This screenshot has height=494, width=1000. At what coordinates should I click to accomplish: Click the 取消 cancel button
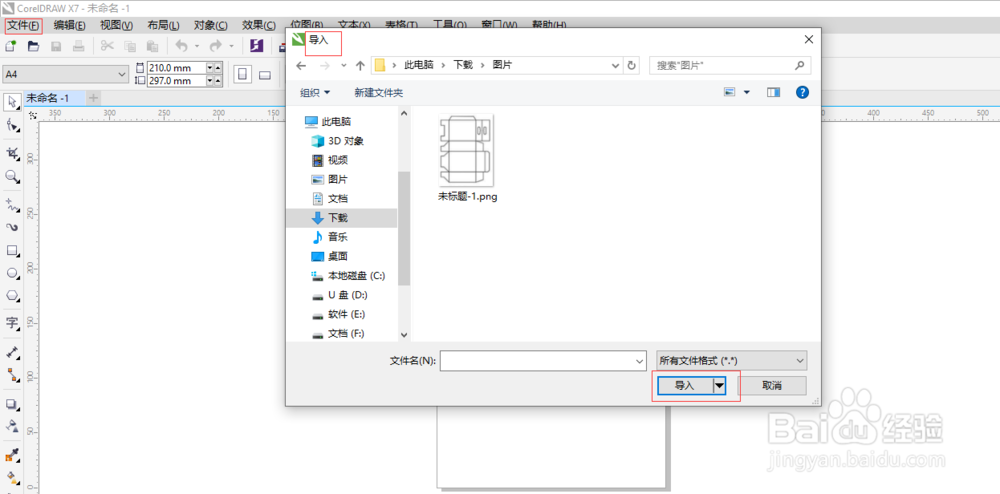pos(772,385)
